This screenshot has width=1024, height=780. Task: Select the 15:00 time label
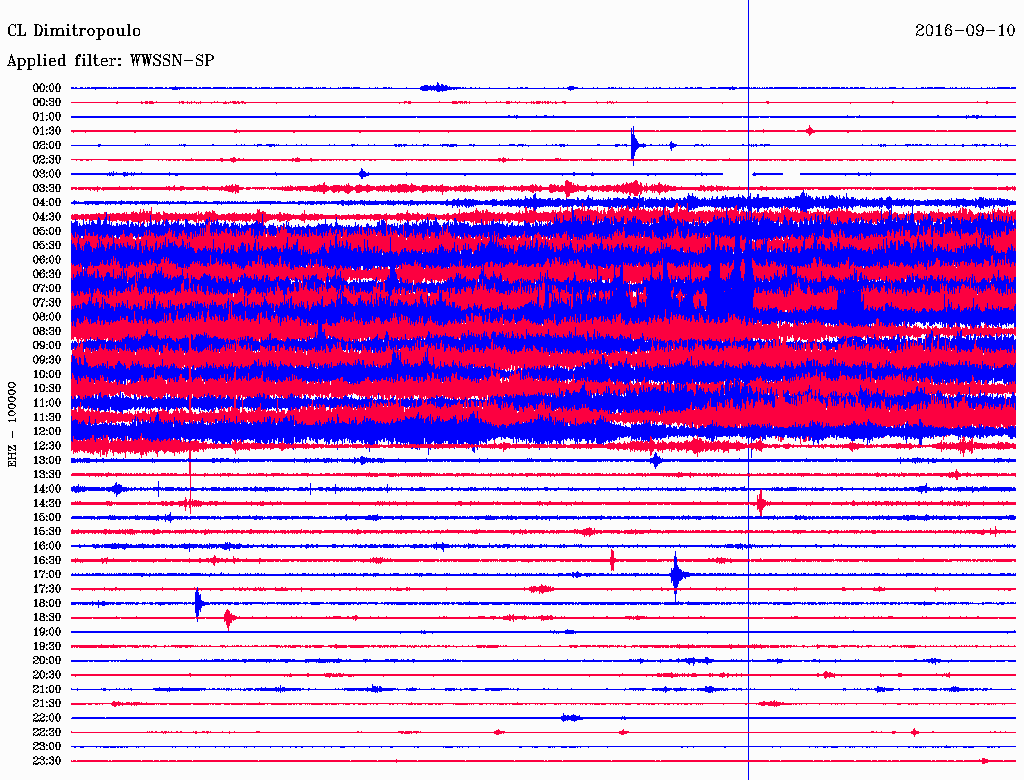[47, 517]
